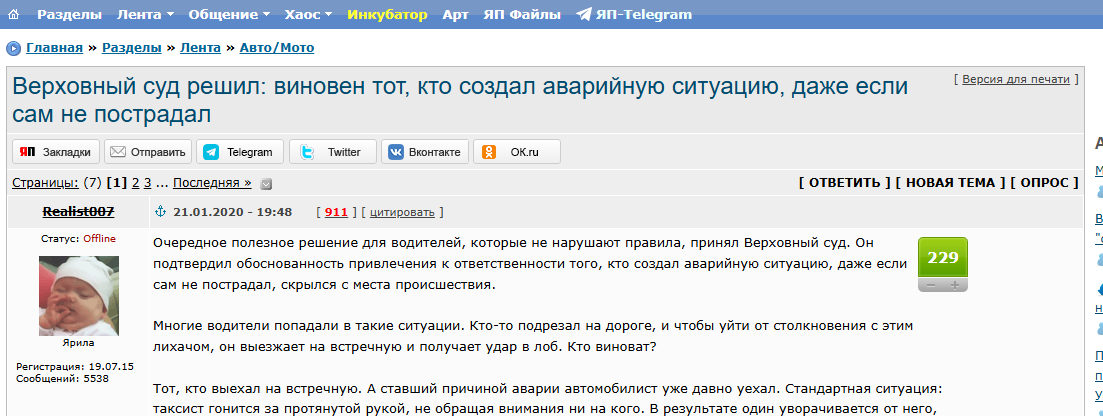Click ОТВЕТИТЬ to reply

[845, 183]
